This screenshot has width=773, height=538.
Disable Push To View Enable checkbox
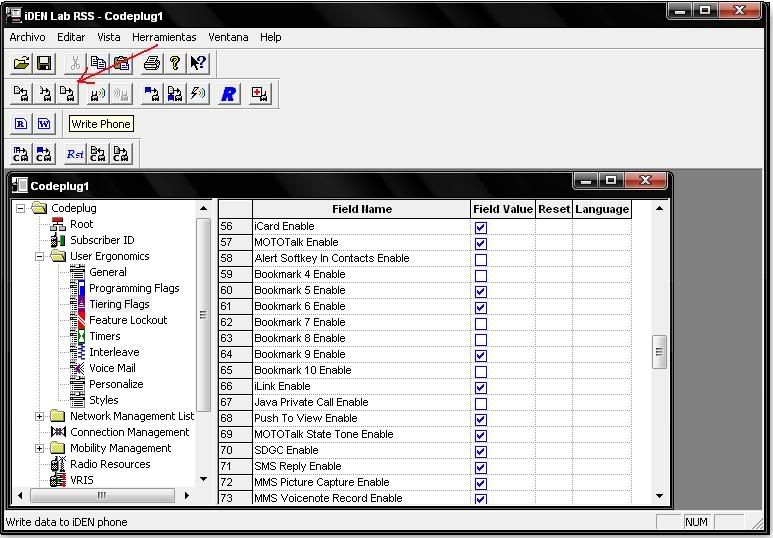(x=481, y=420)
